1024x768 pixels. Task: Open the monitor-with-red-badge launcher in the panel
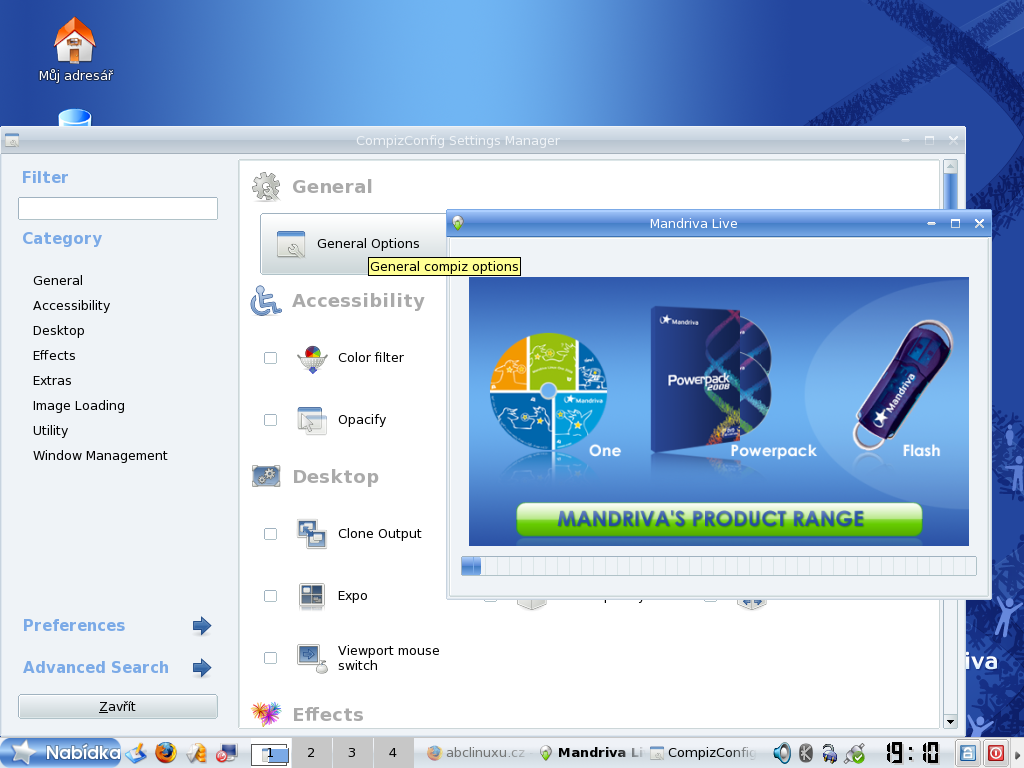click(x=227, y=753)
